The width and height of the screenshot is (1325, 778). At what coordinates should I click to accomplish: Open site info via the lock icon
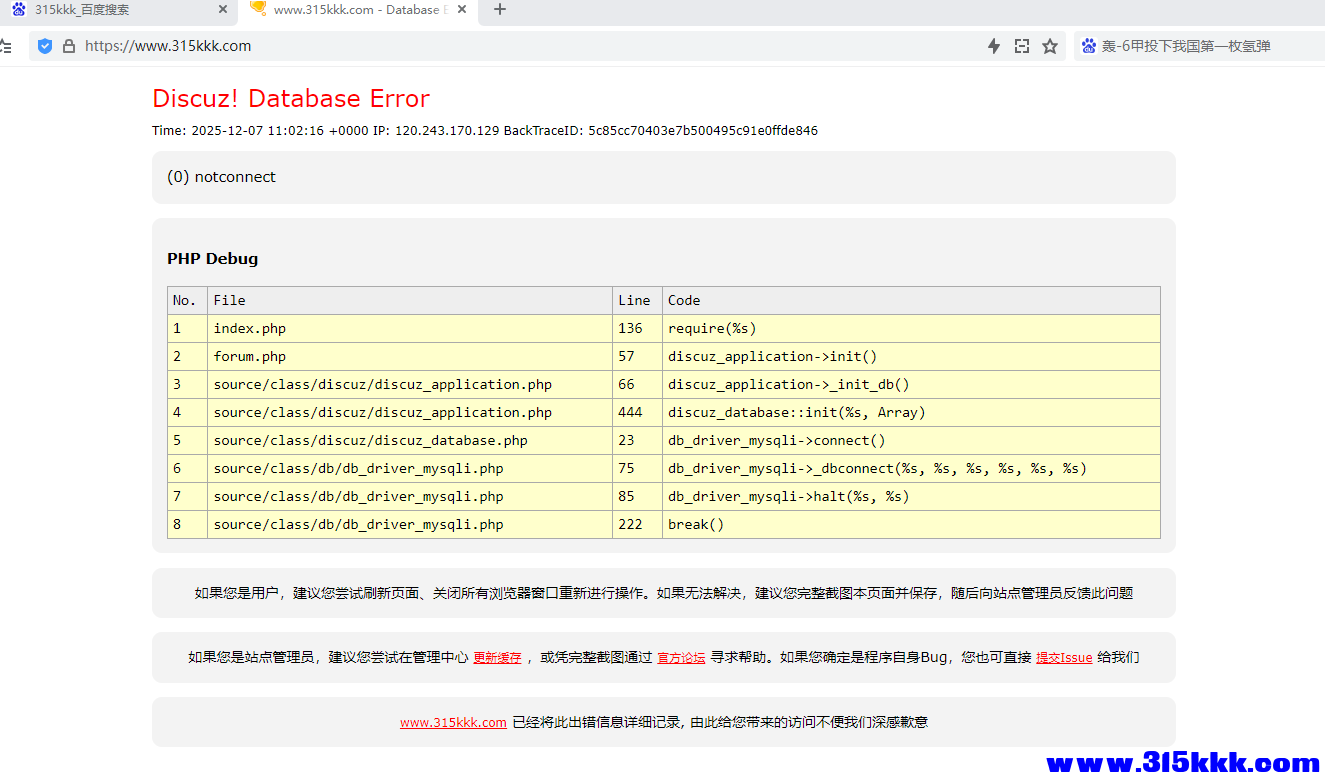[68, 46]
